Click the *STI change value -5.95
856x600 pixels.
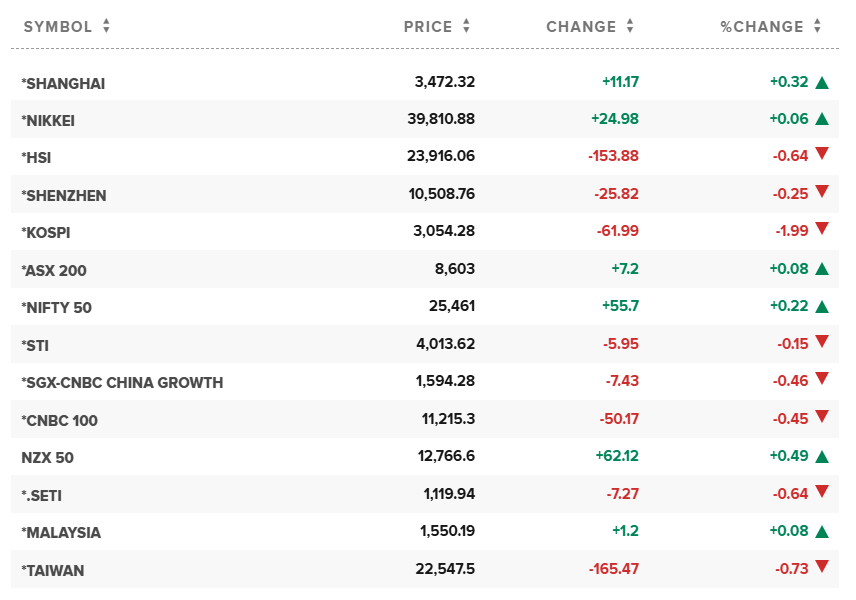pos(620,344)
